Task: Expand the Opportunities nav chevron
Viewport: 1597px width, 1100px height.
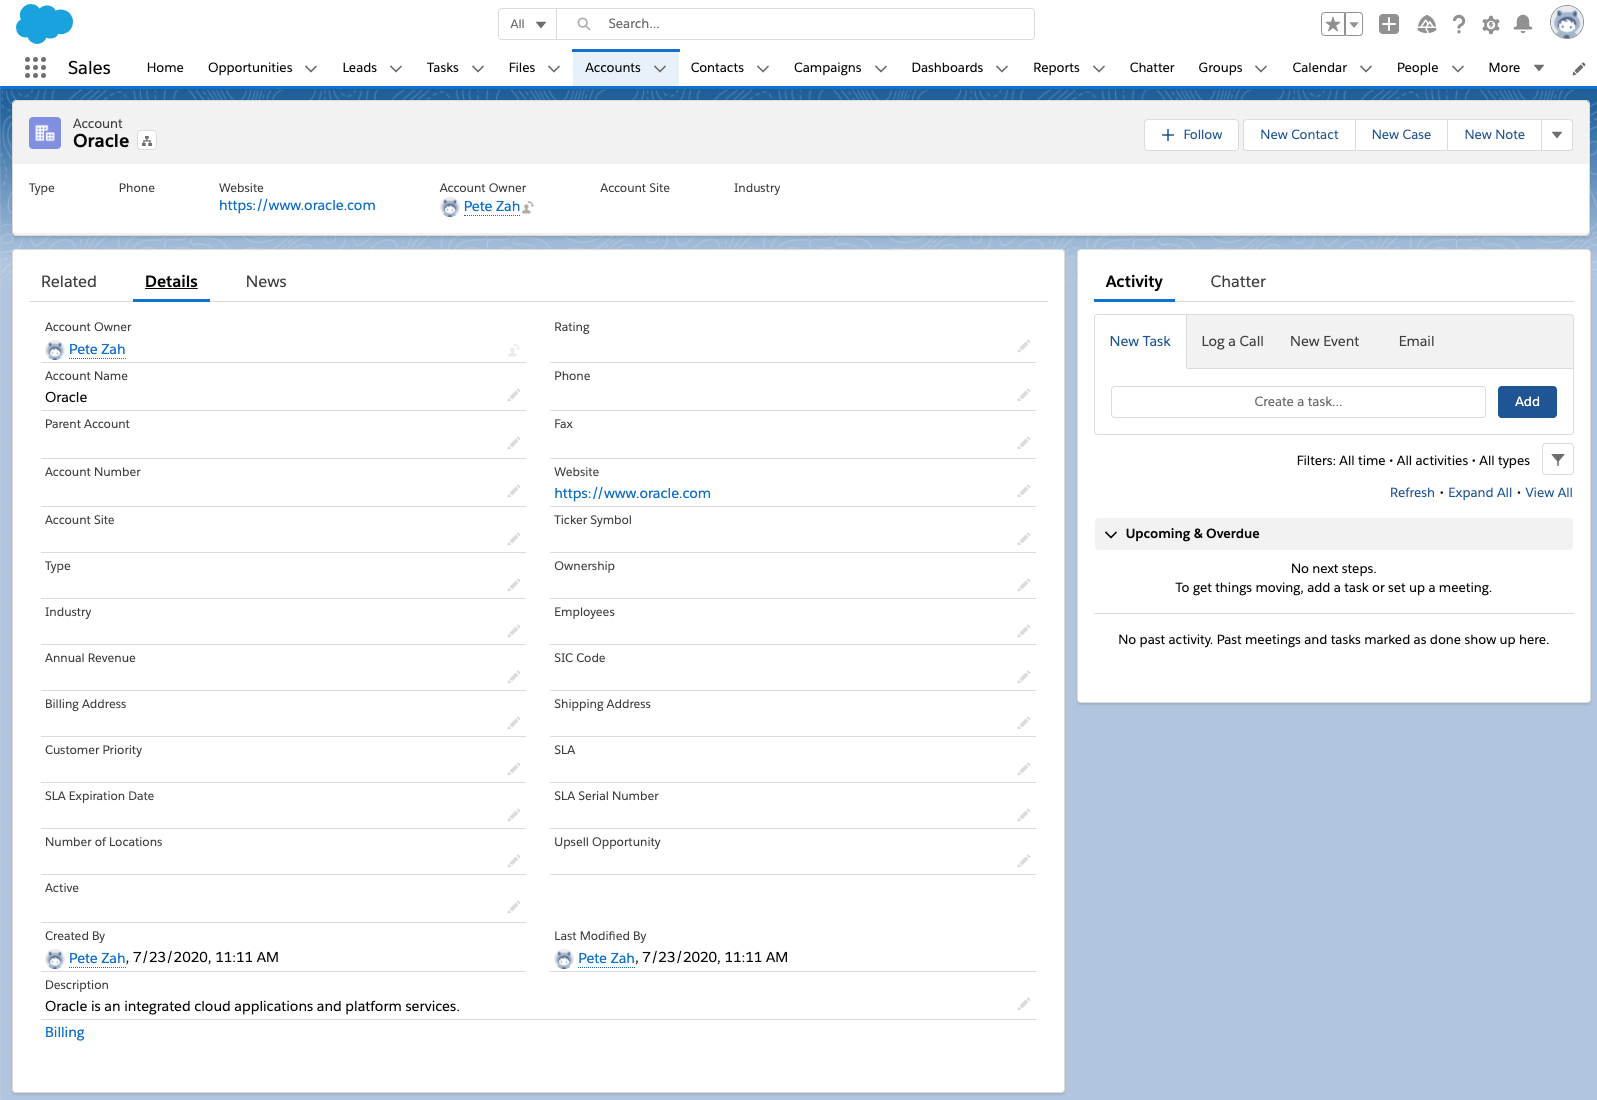Action: [x=311, y=68]
